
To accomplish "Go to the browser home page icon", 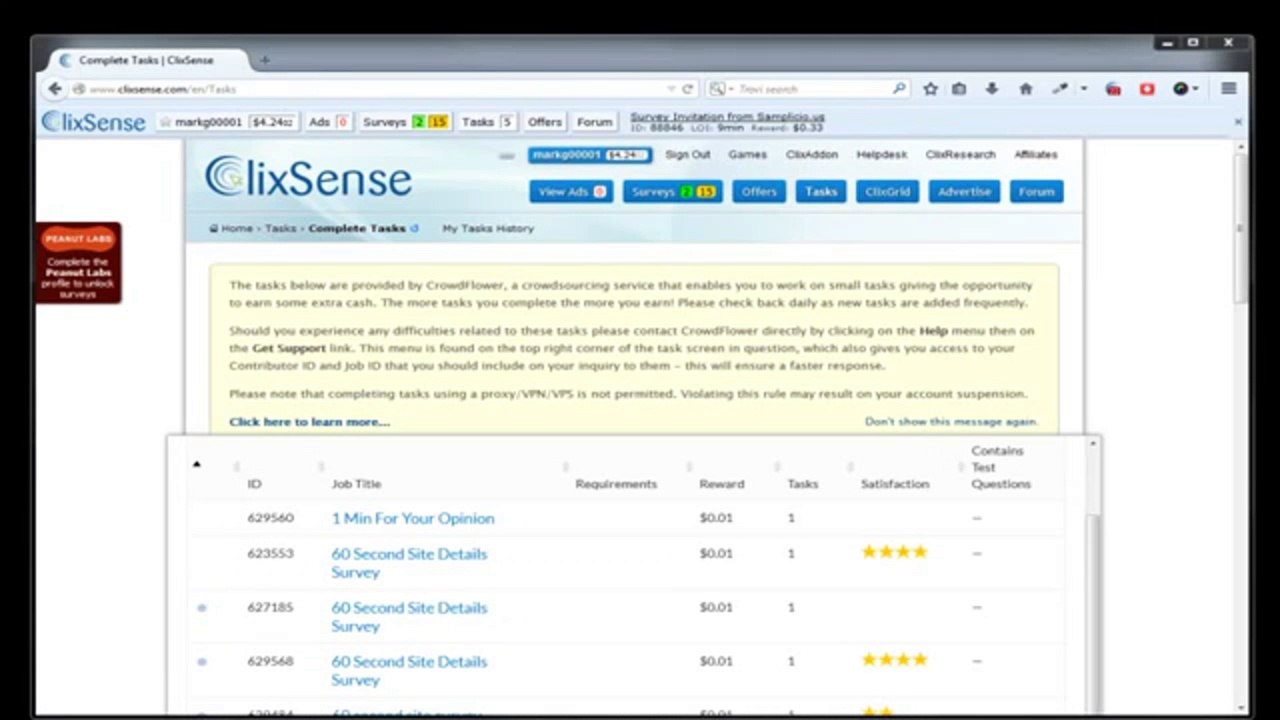I will (1025, 89).
